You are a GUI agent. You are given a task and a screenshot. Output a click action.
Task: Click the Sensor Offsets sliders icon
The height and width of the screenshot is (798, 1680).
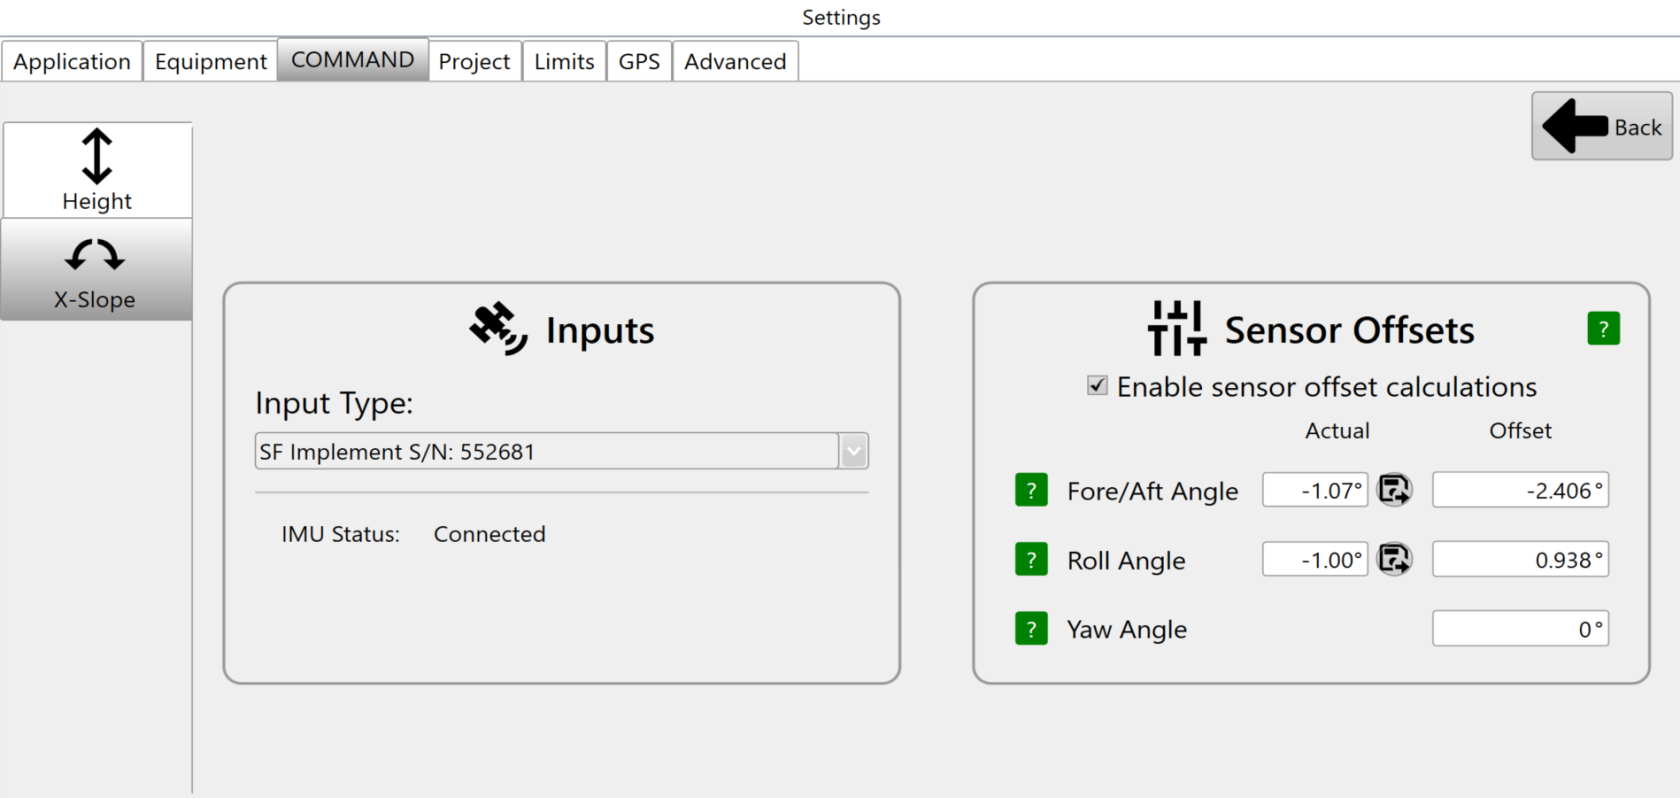pos(1177,328)
